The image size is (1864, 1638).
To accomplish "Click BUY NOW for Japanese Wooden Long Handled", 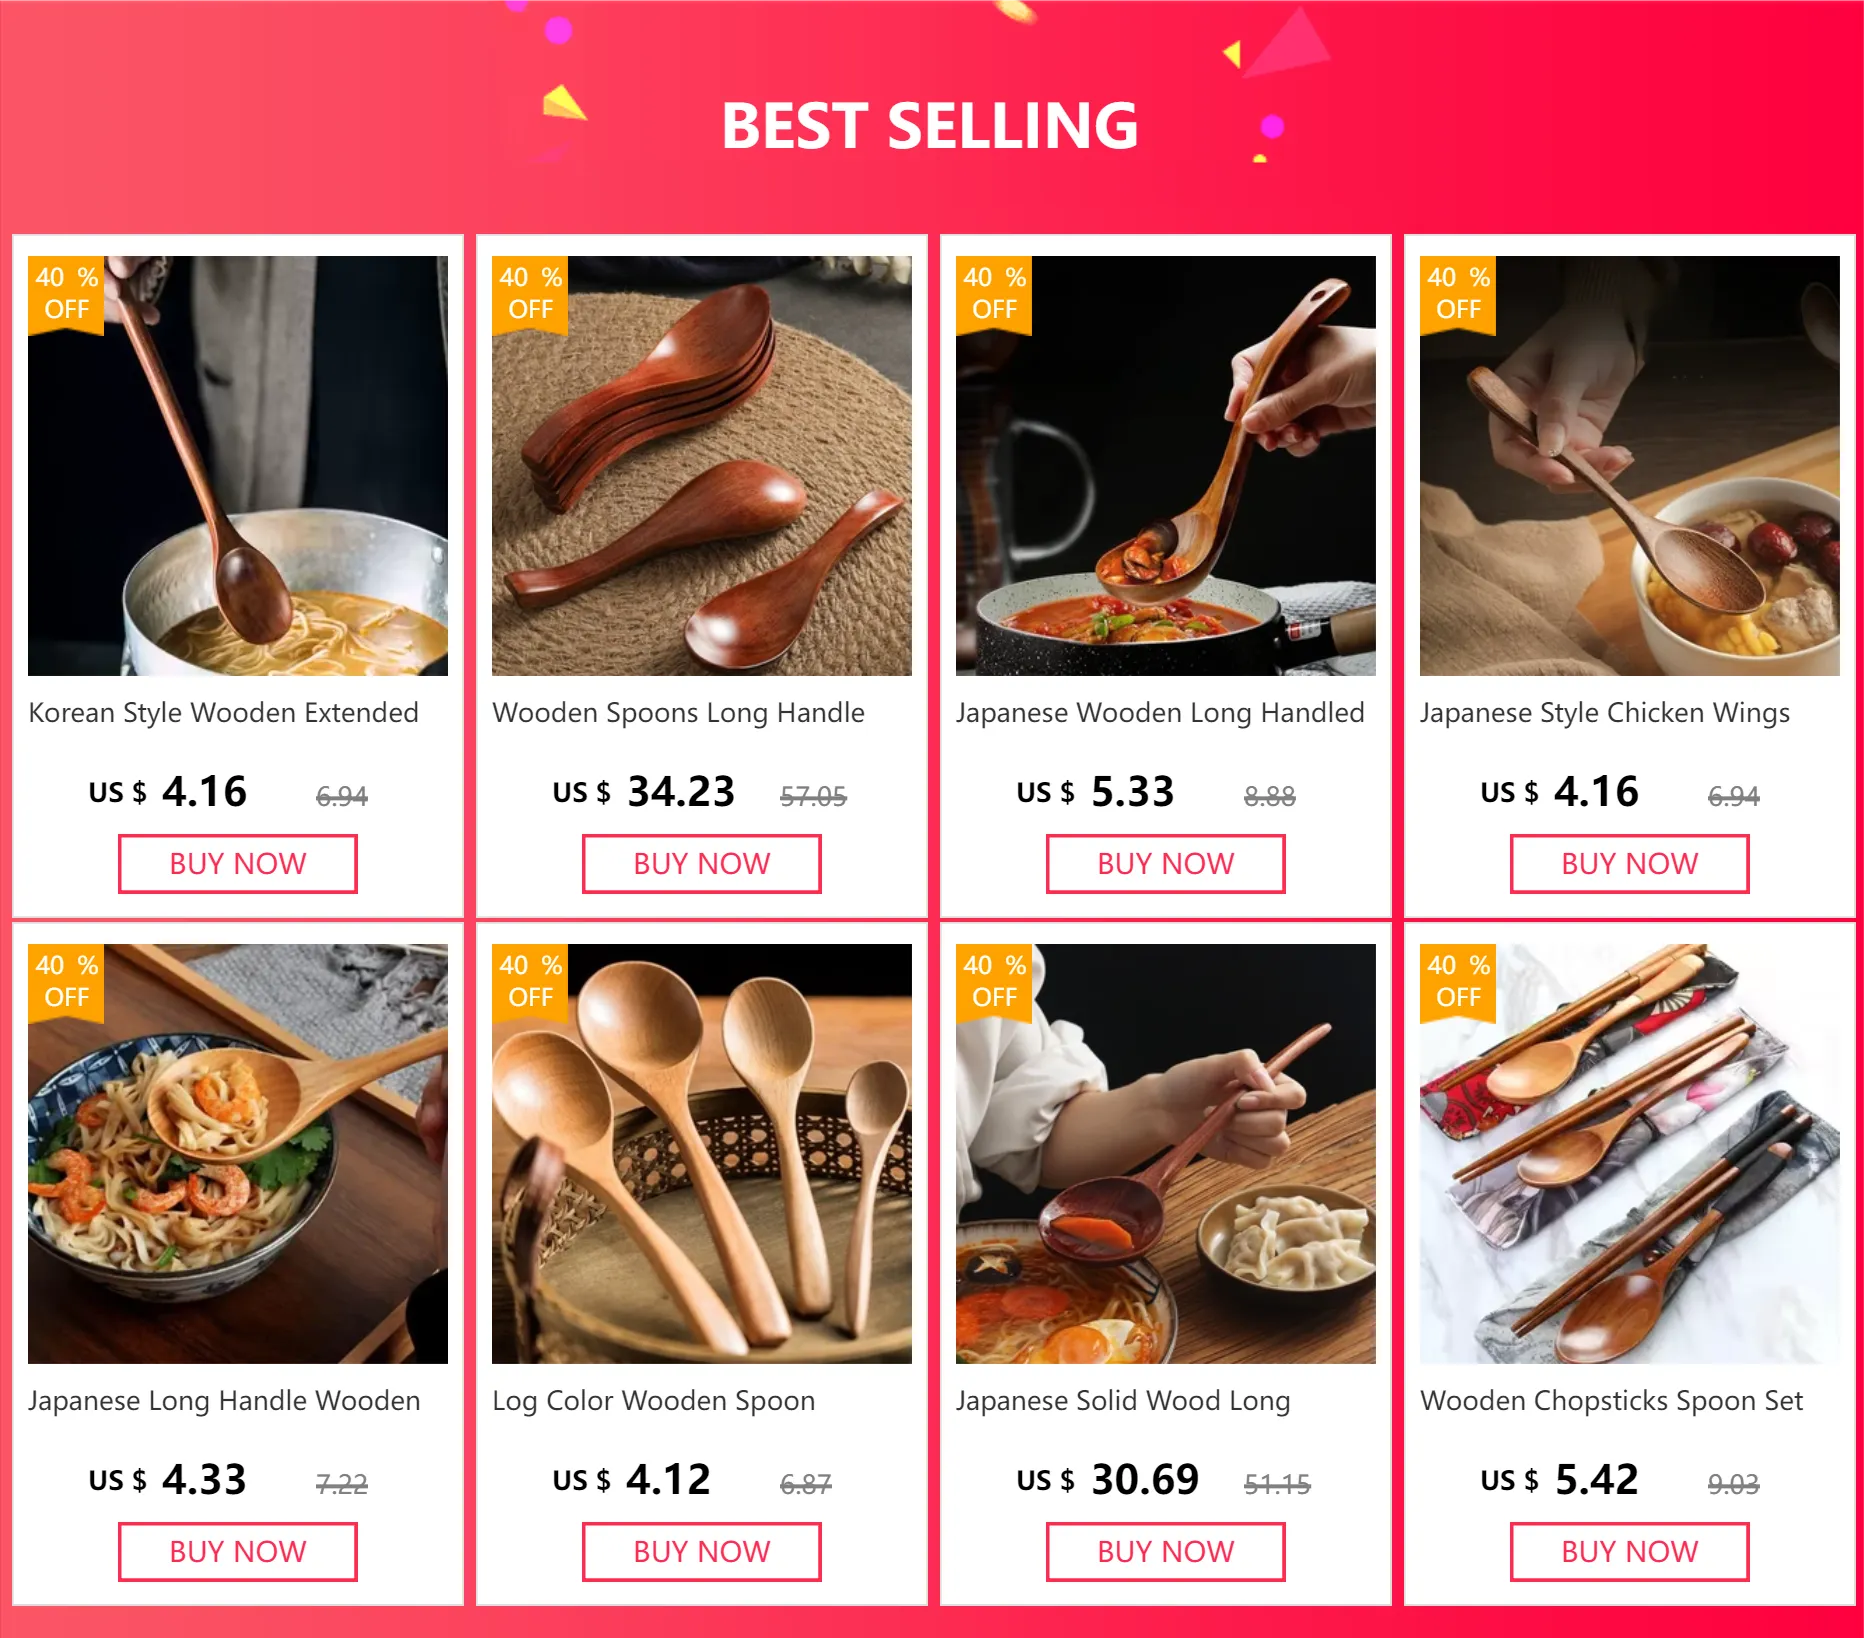I will coord(1166,864).
